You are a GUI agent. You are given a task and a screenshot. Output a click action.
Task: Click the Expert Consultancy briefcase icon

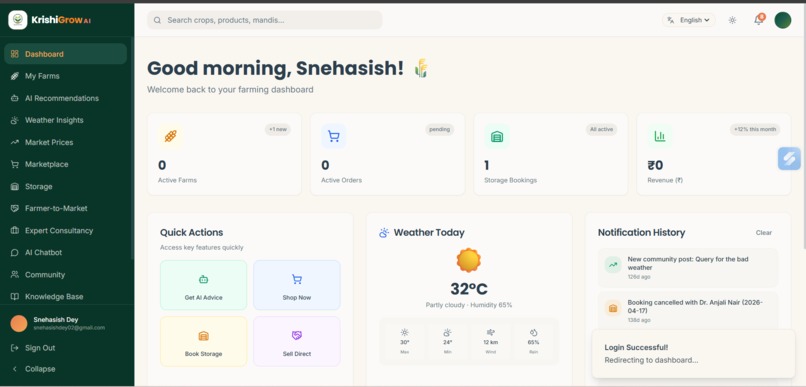coord(15,231)
